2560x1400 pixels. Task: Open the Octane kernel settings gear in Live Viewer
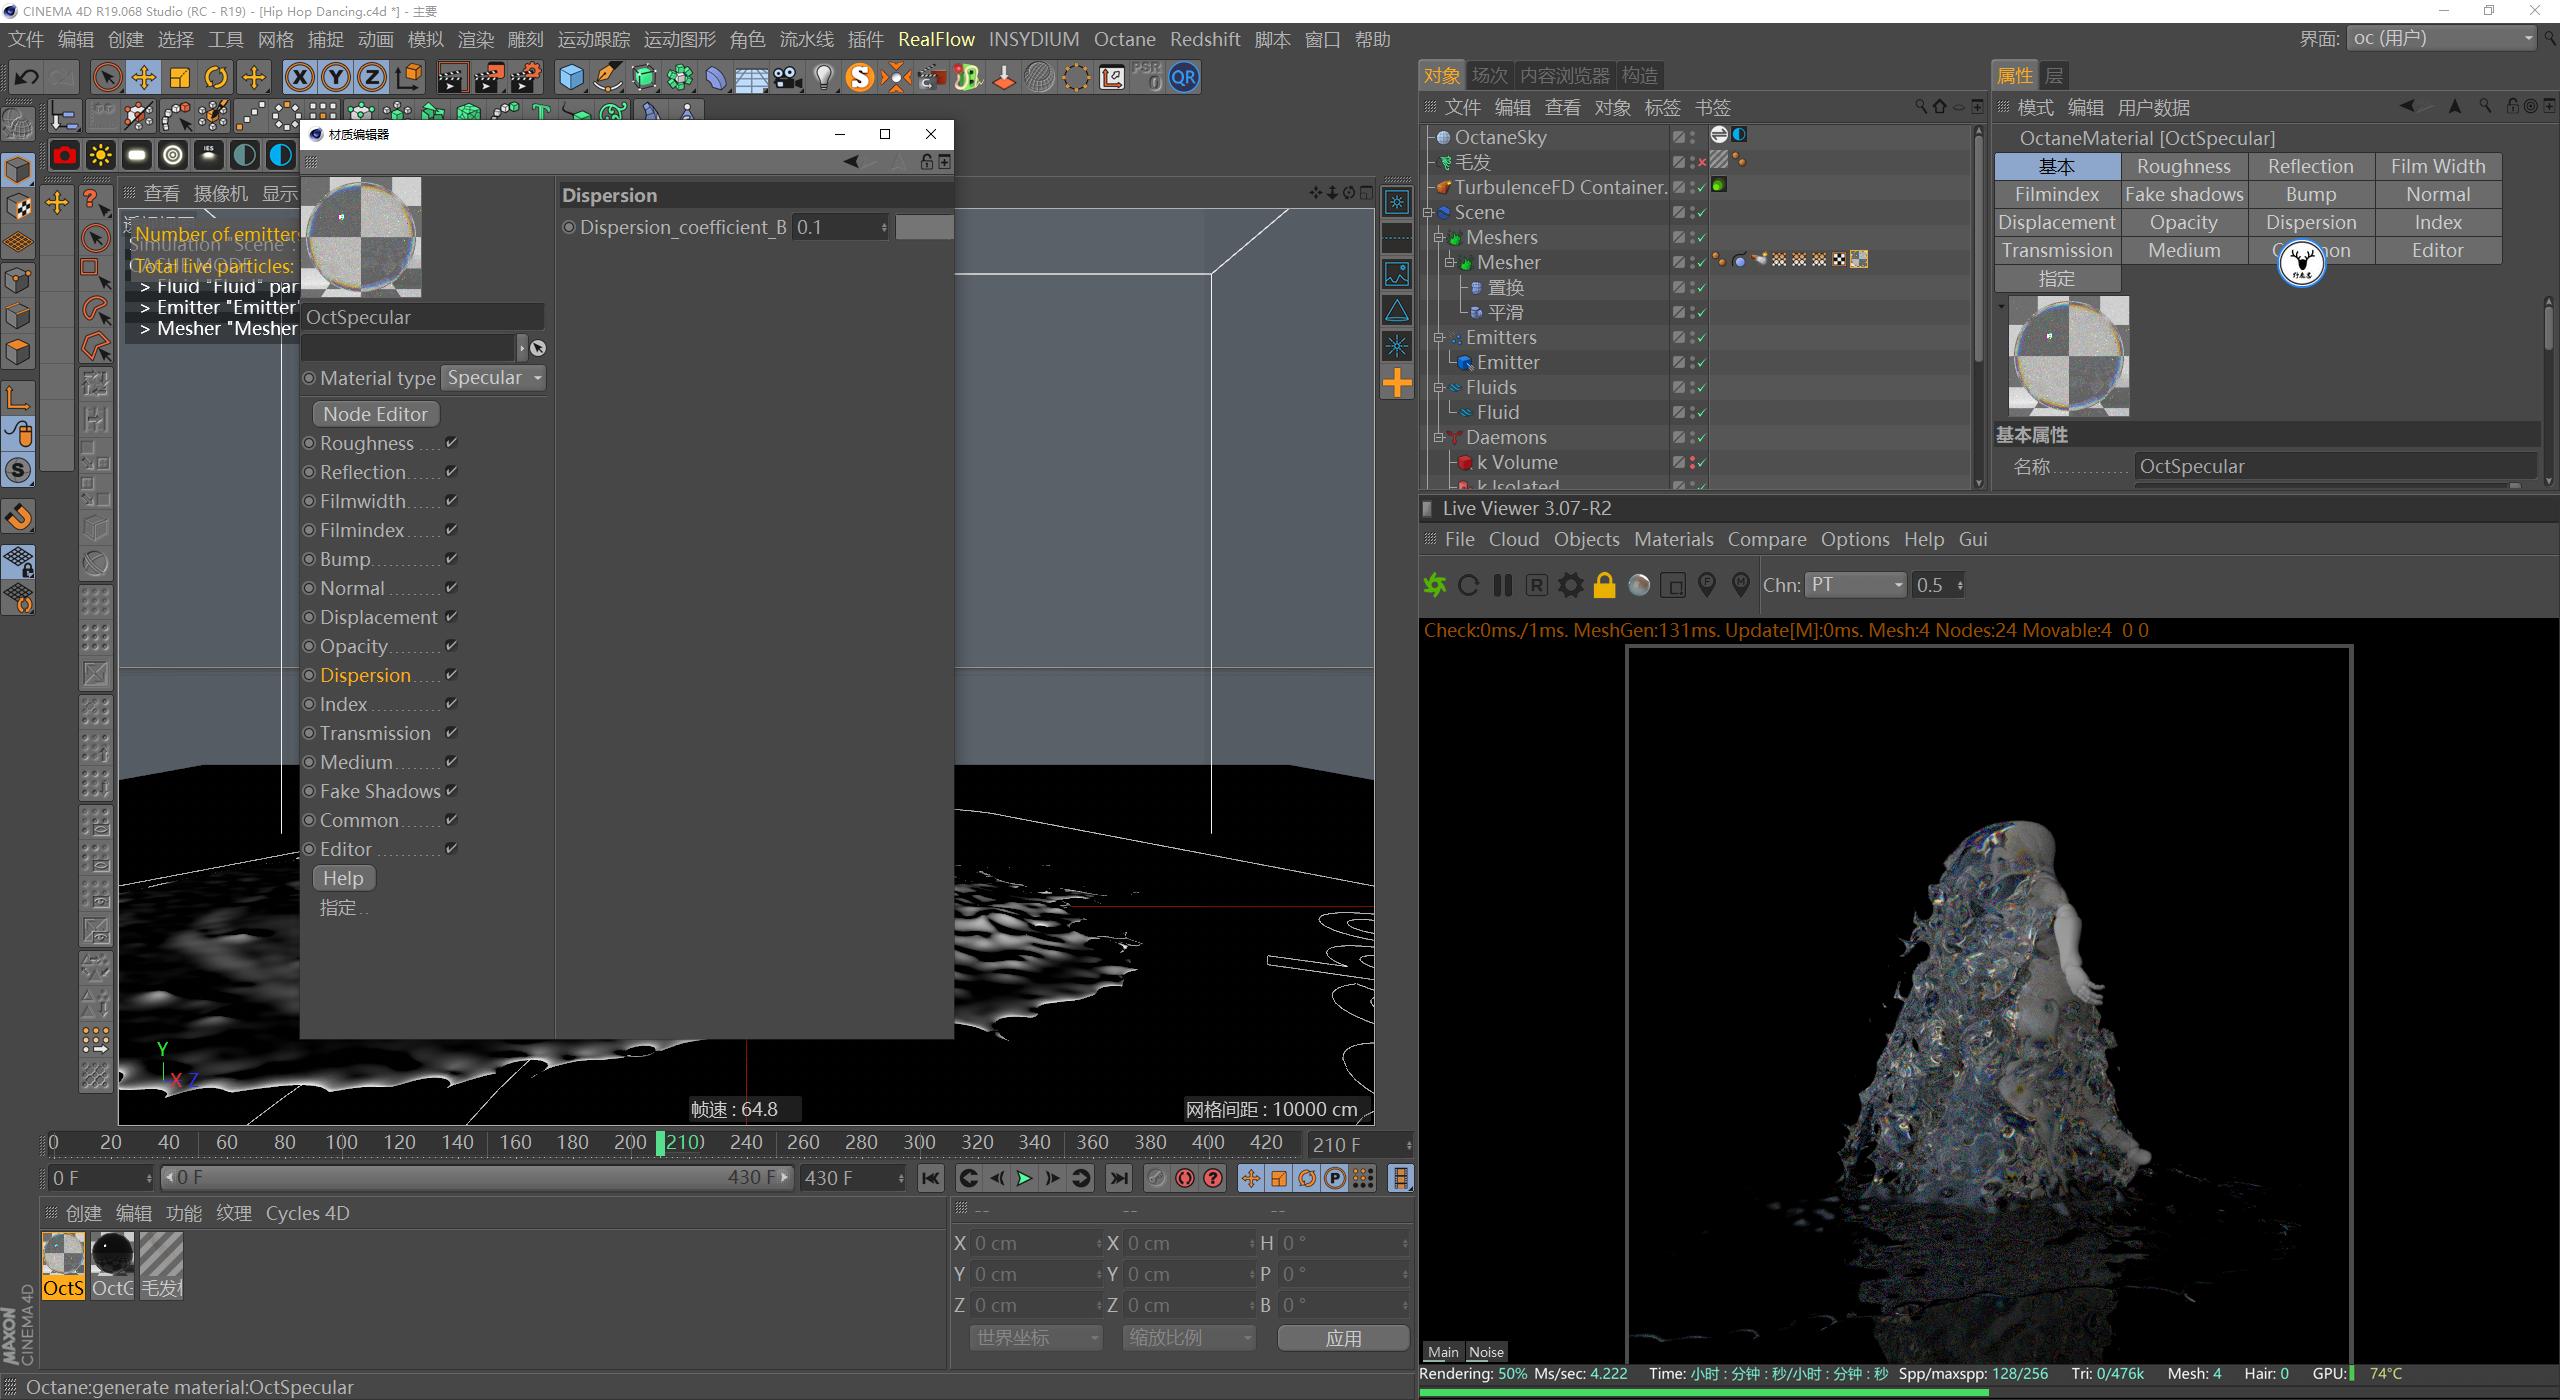(1570, 585)
